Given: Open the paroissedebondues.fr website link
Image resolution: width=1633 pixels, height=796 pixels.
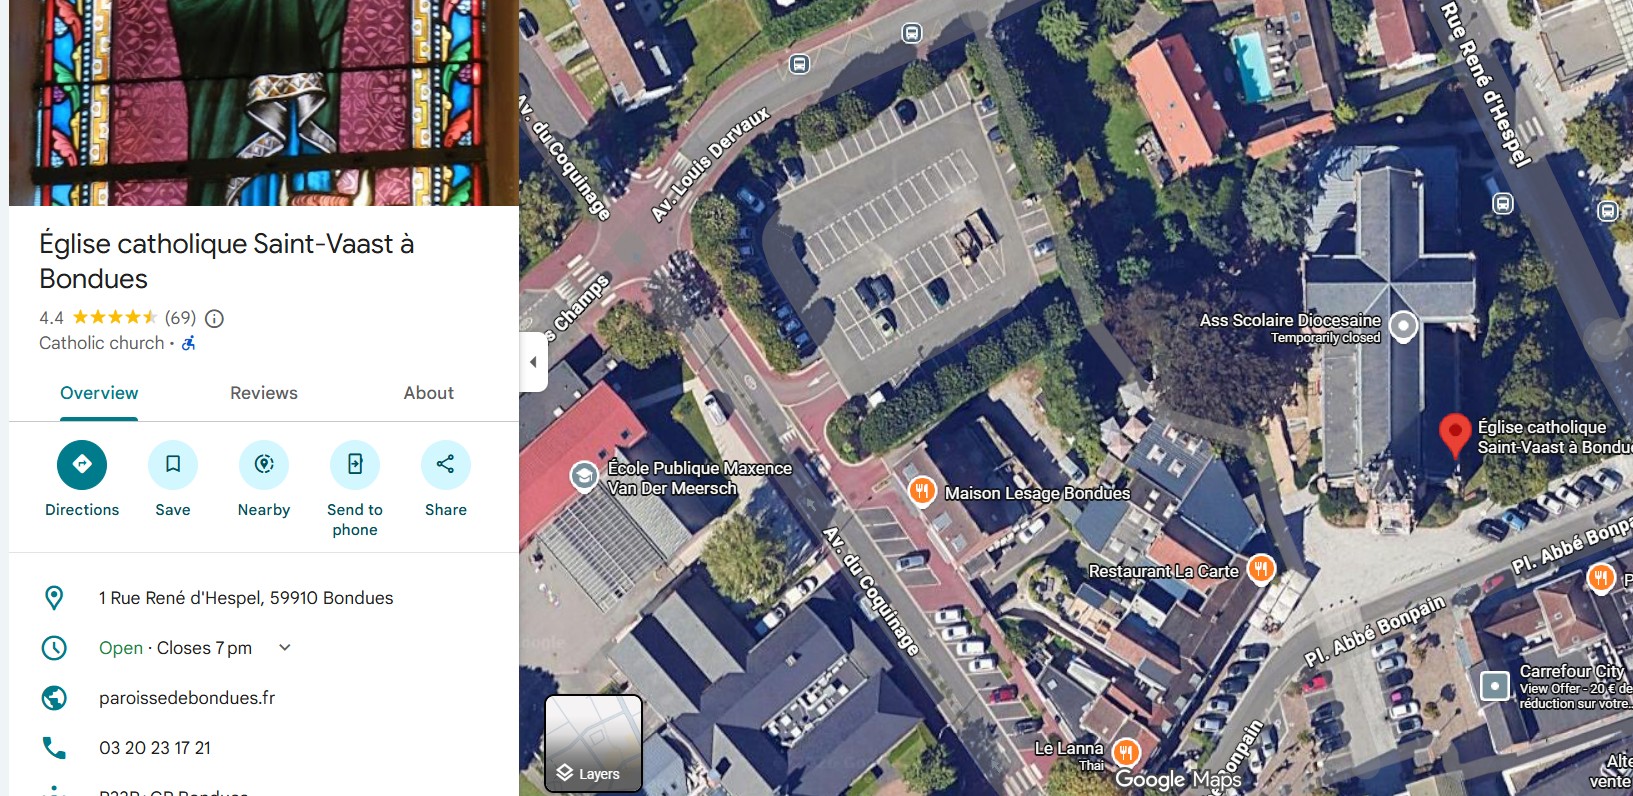Looking at the screenshot, I should point(187,698).
